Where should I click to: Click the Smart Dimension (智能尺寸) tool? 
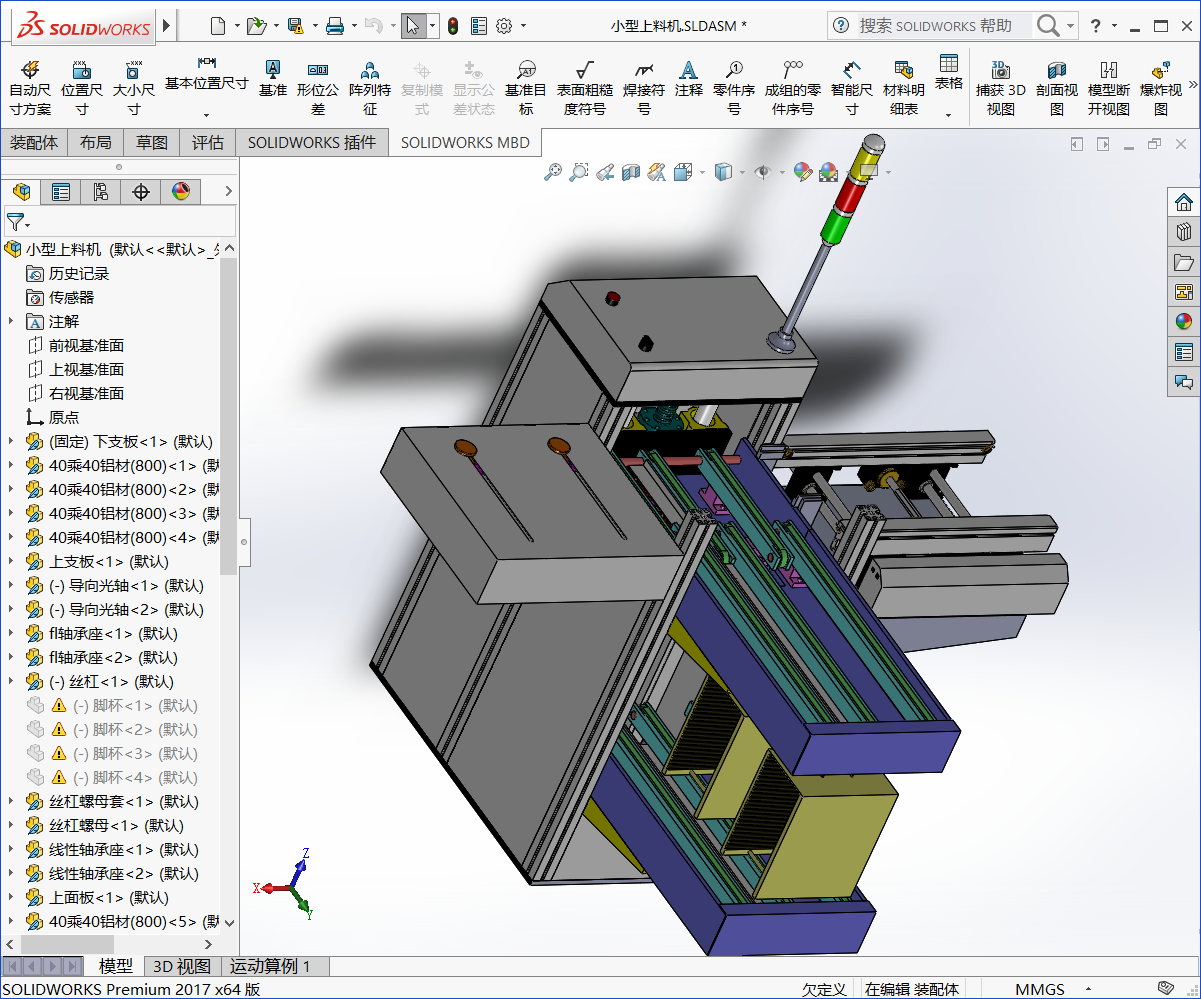pos(852,87)
